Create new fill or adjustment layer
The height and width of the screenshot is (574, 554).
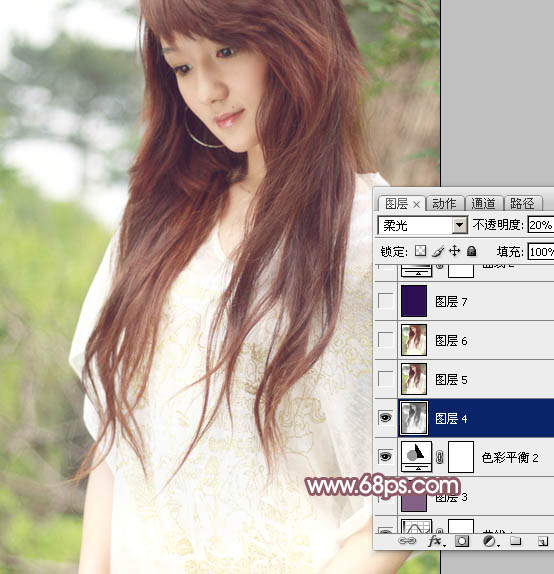[490, 541]
